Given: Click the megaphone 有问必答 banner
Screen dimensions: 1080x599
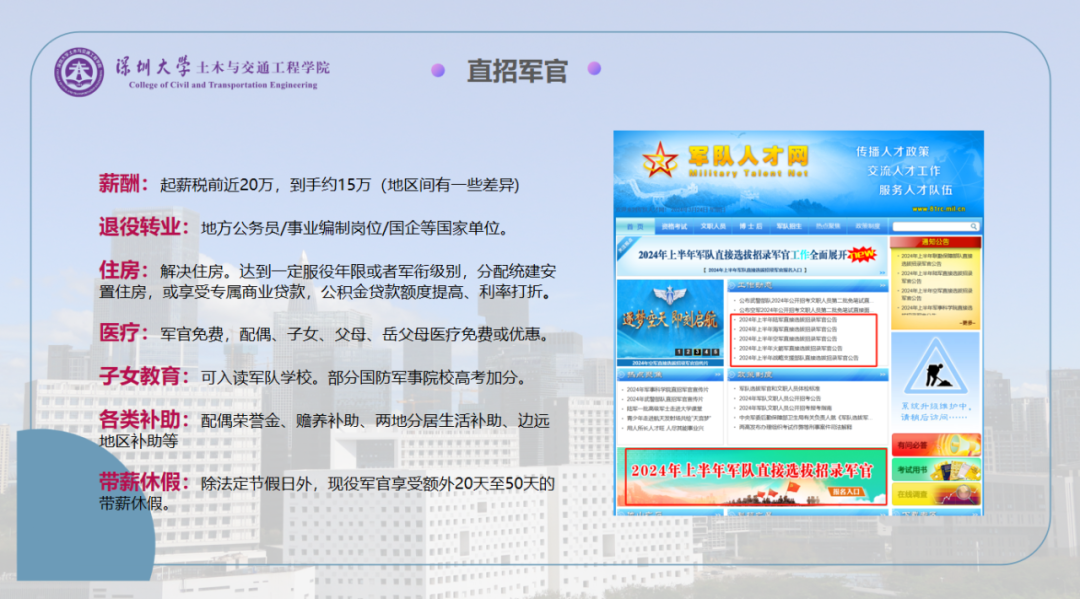Looking at the screenshot, I should [x=935, y=445].
